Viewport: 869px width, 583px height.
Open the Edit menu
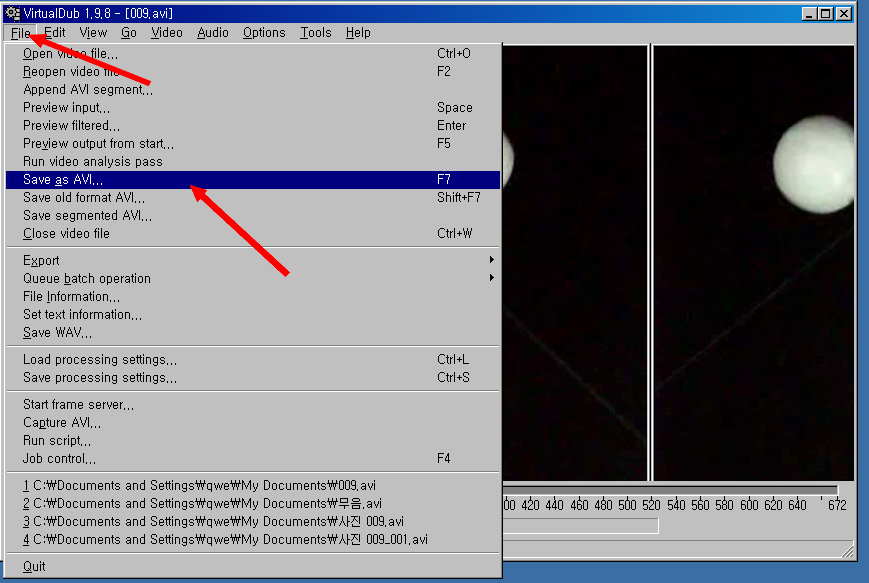tap(54, 33)
